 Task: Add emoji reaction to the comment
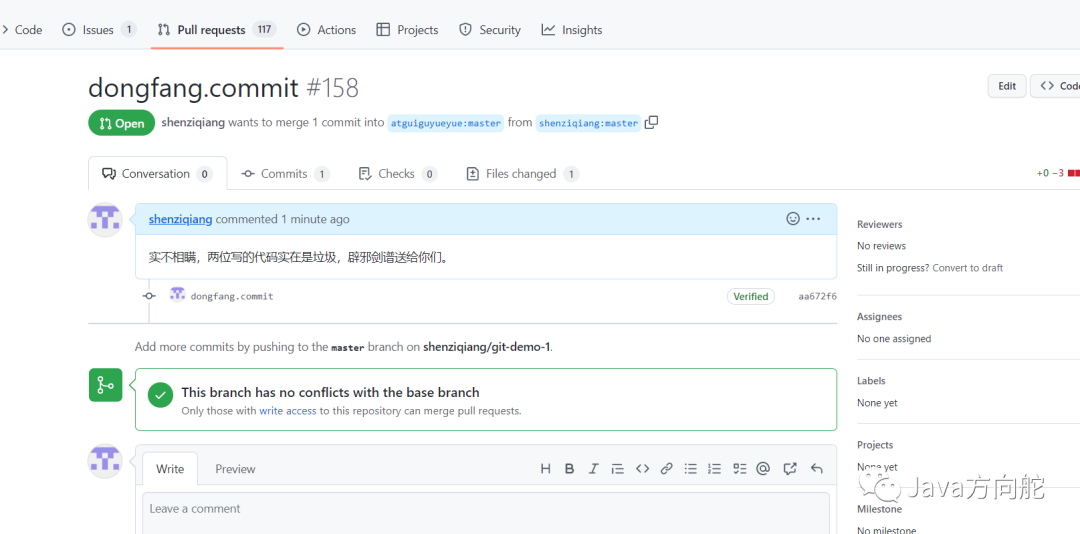(793, 218)
